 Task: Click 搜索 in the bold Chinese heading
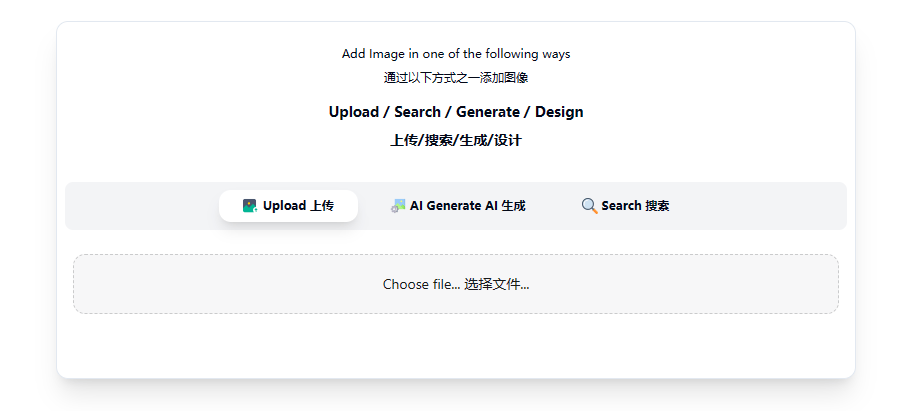point(438,141)
